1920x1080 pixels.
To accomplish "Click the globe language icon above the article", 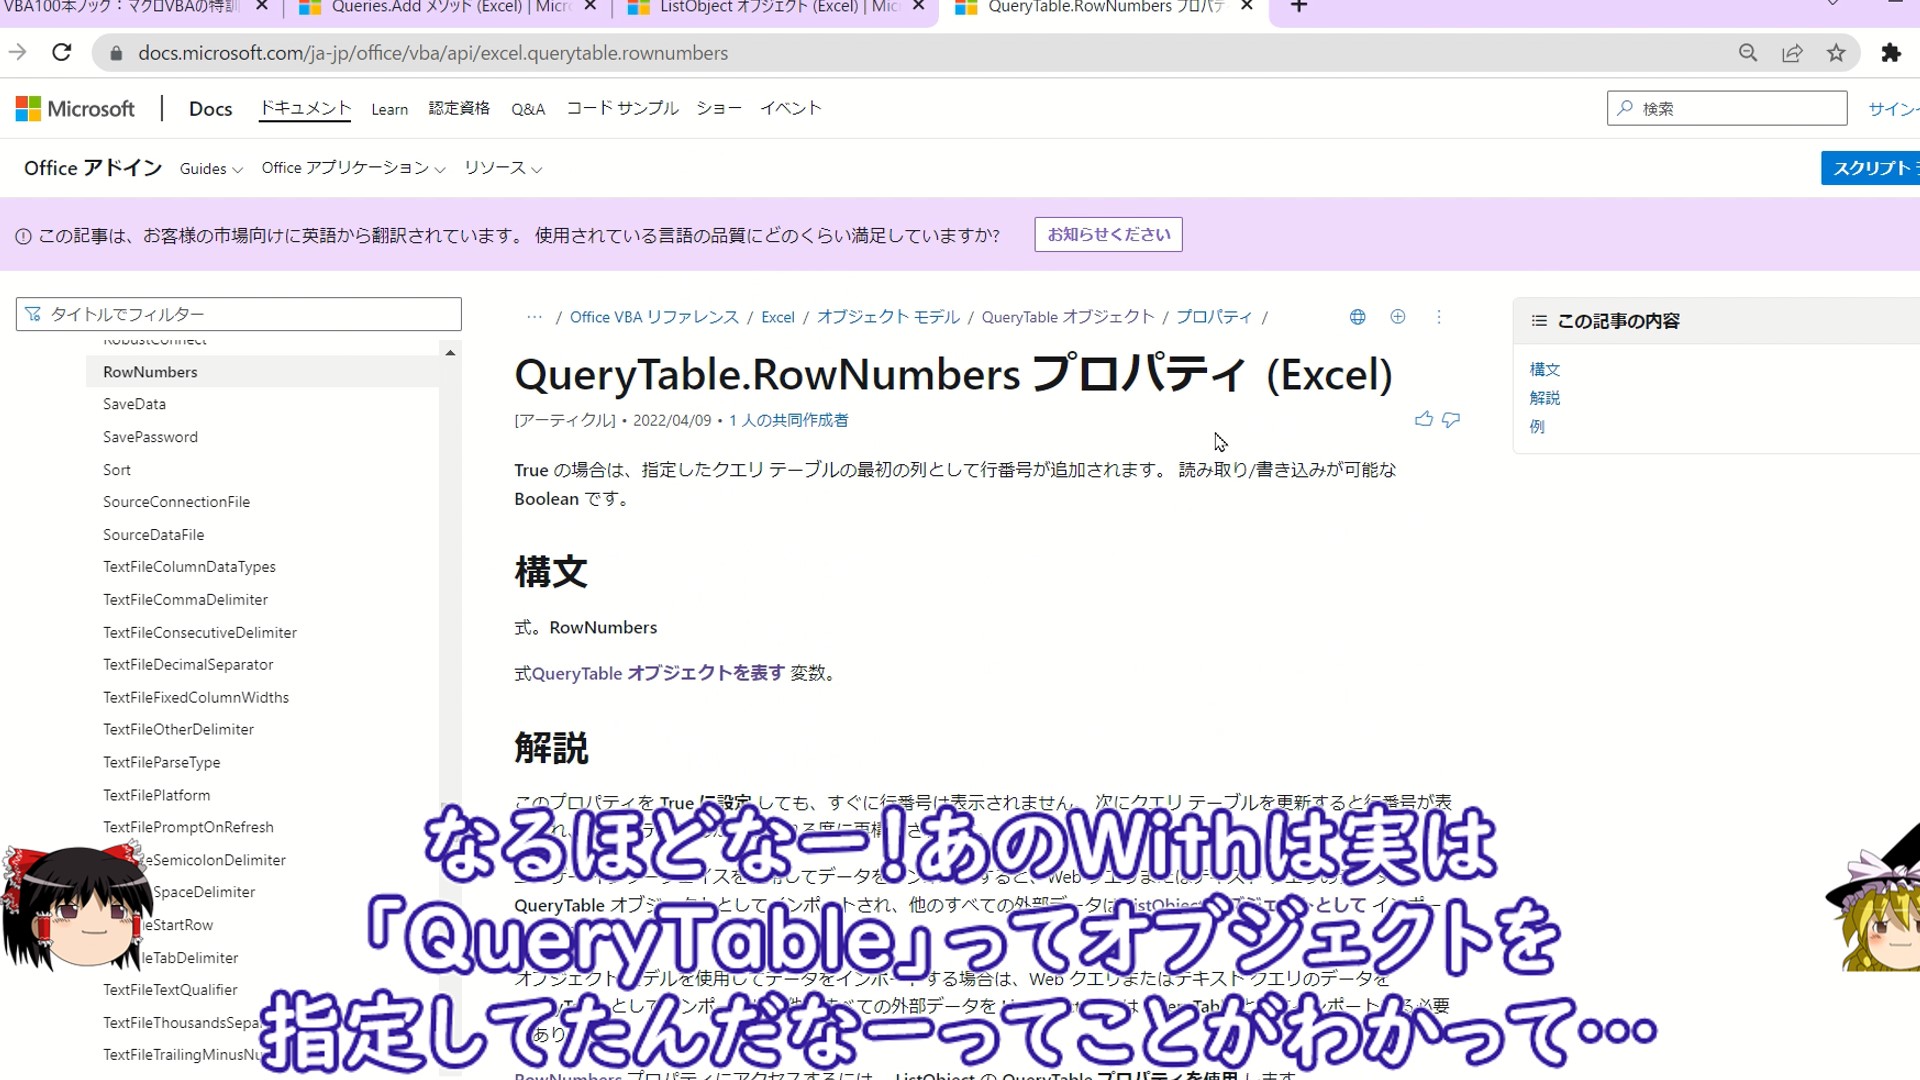I will [1357, 316].
